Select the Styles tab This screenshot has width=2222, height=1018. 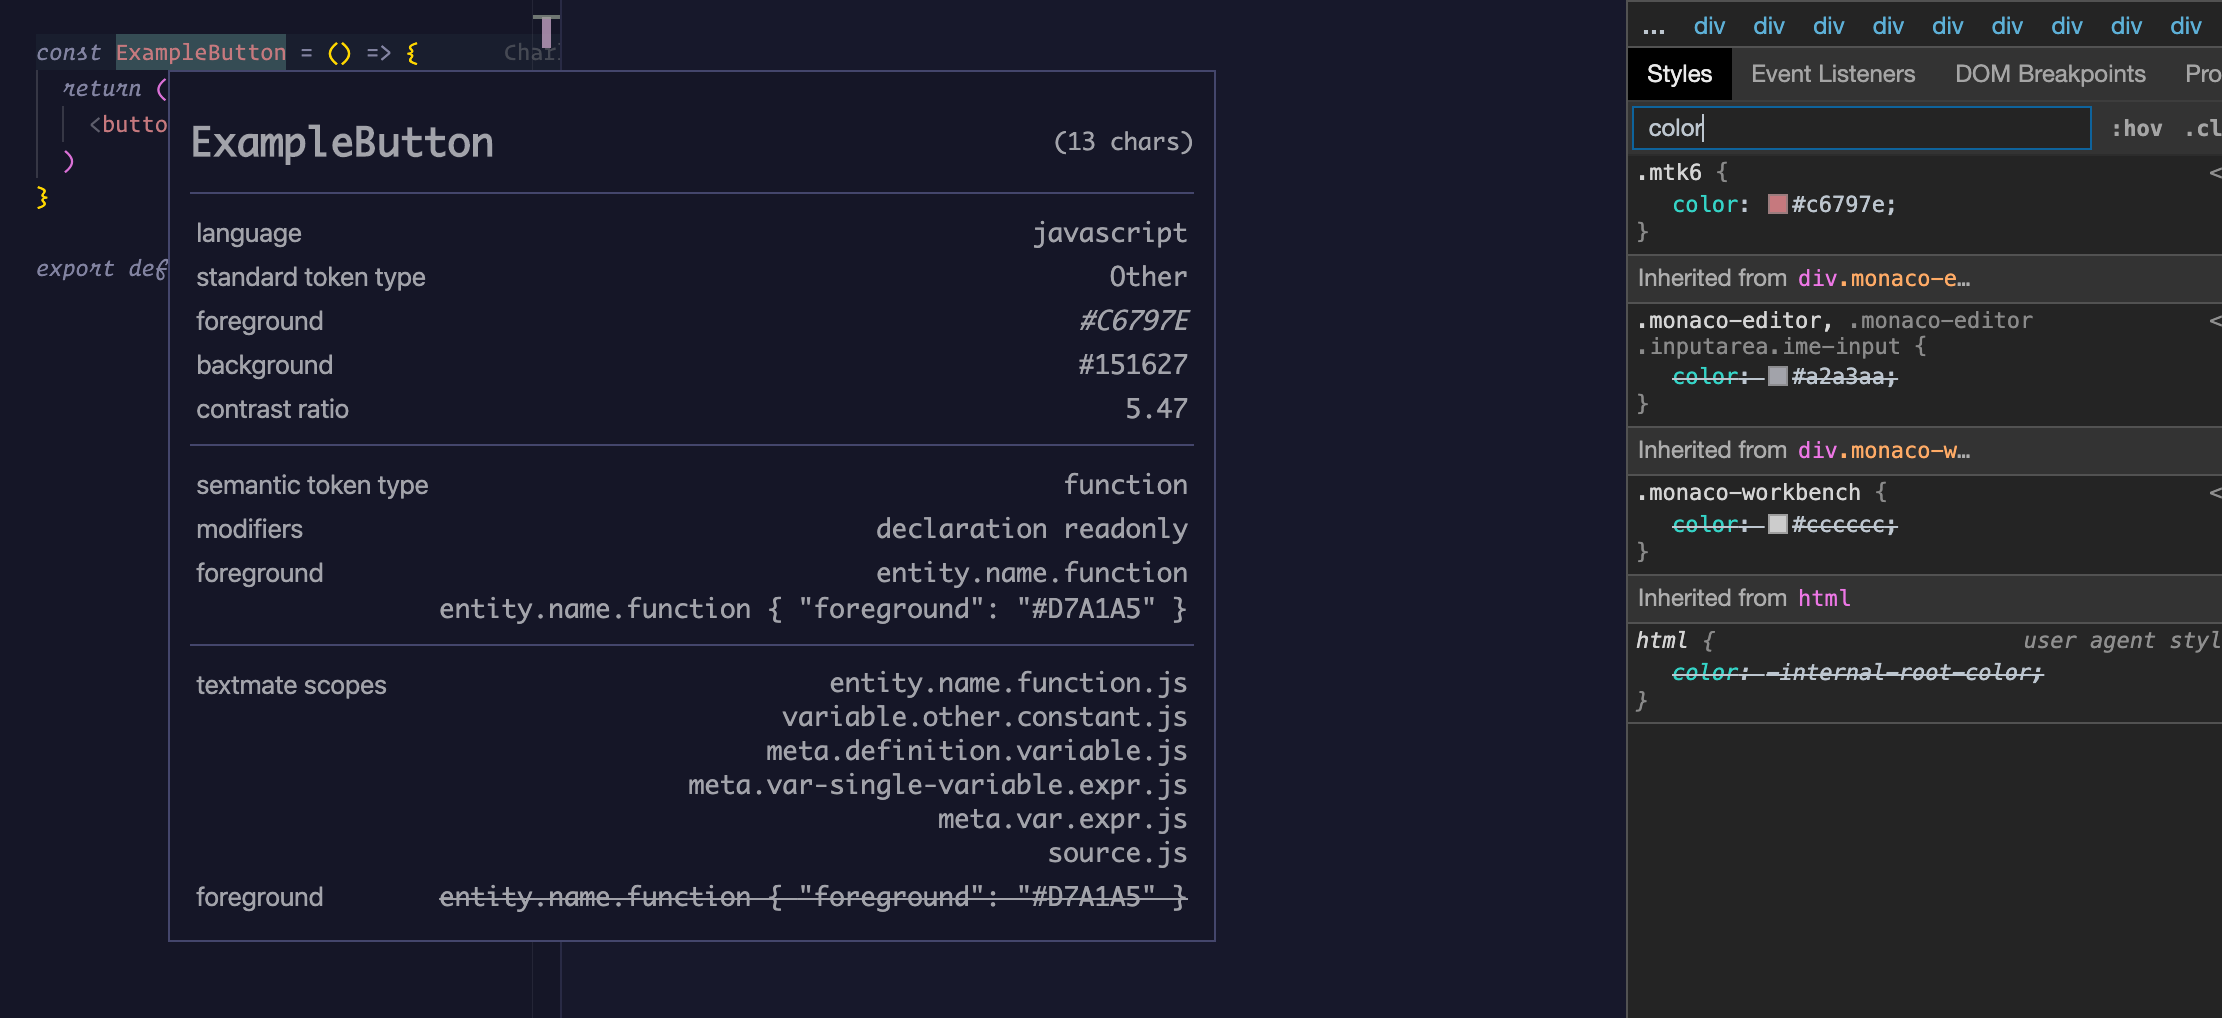1679,73
